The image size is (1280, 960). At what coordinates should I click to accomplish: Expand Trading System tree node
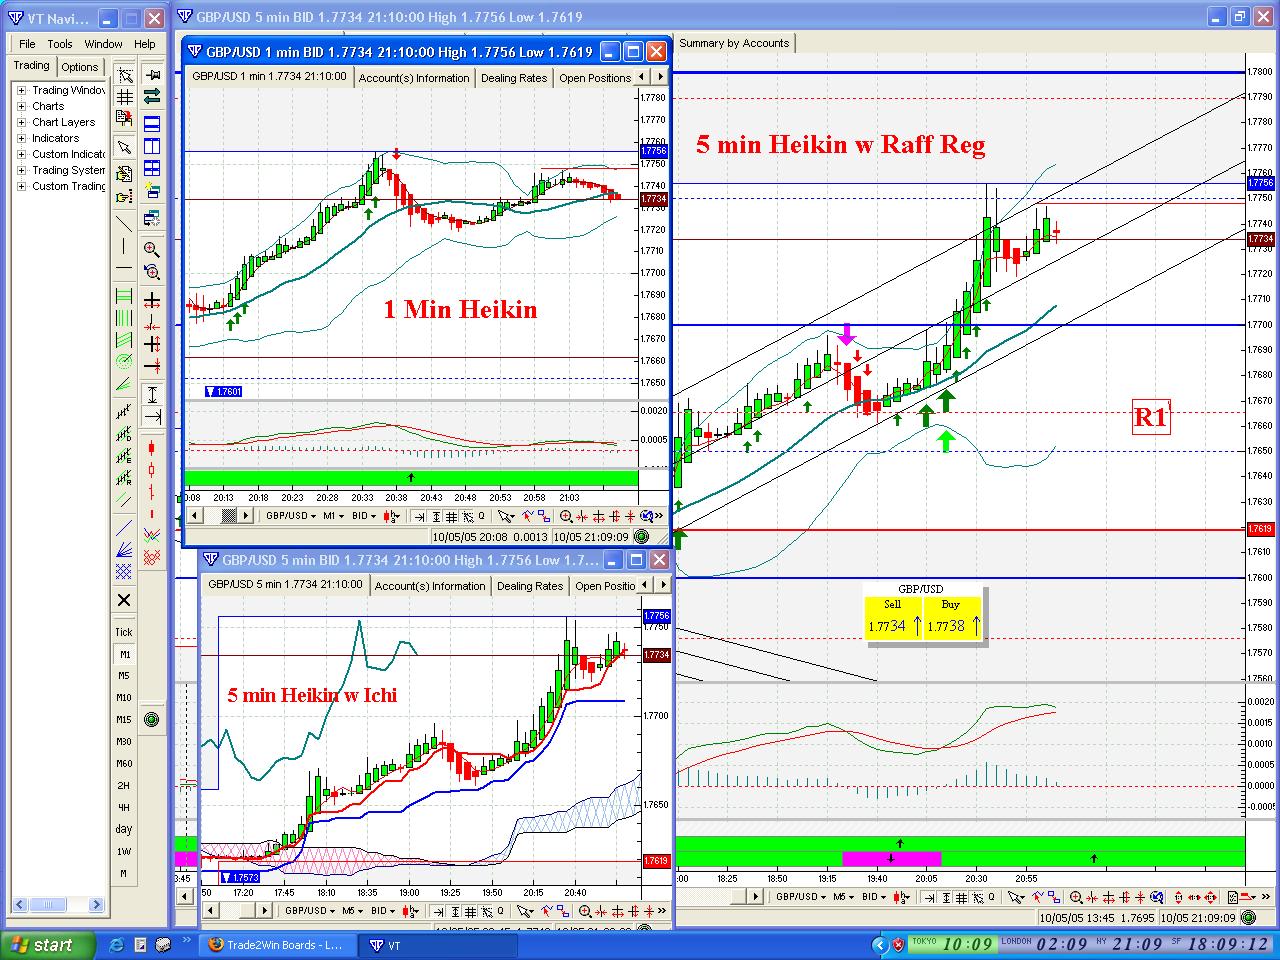[21, 170]
